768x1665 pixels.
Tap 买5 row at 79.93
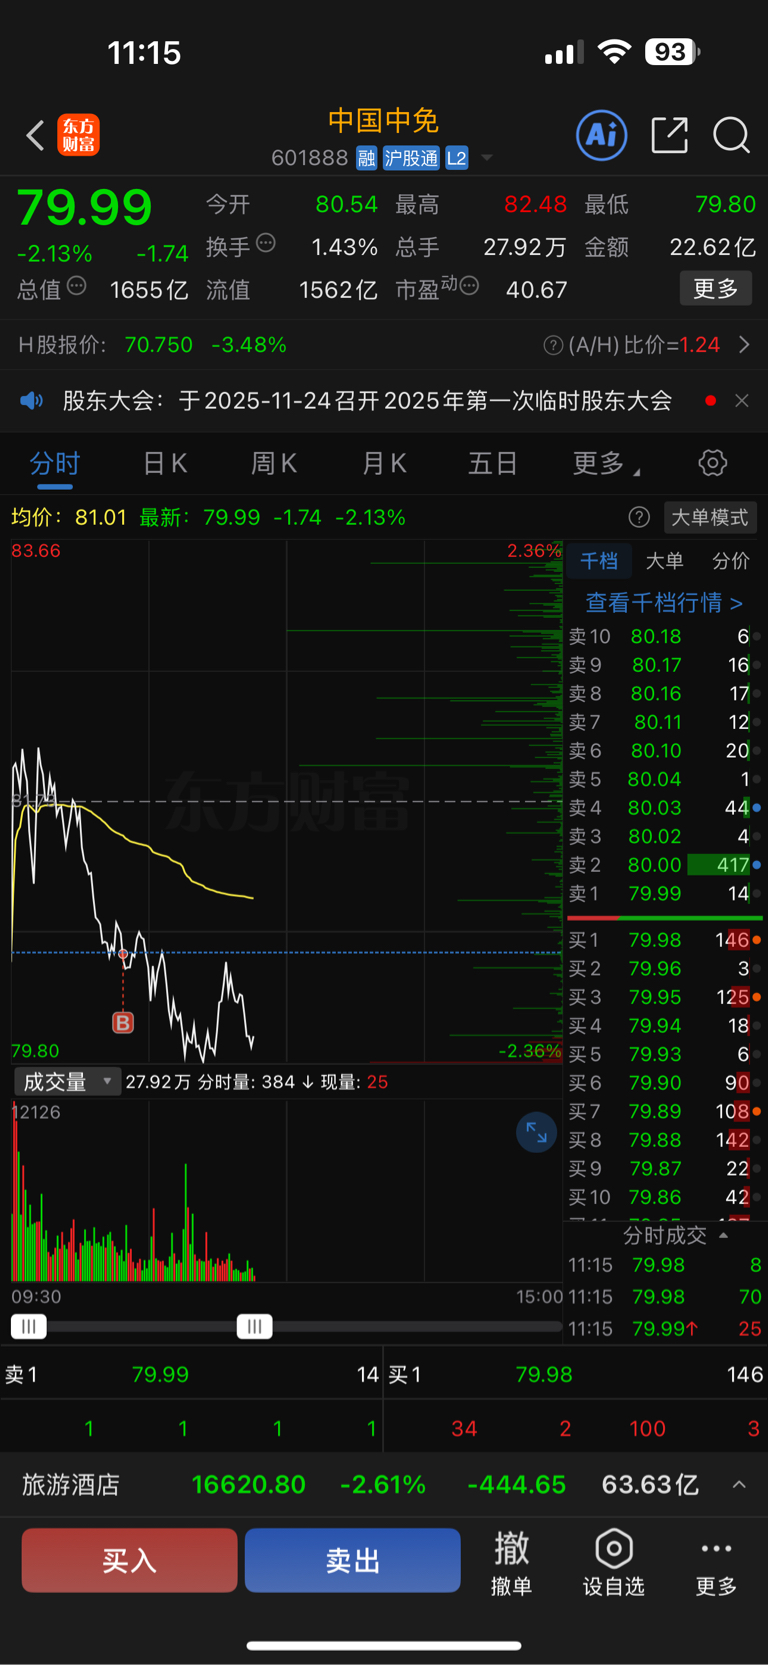(x=665, y=1054)
